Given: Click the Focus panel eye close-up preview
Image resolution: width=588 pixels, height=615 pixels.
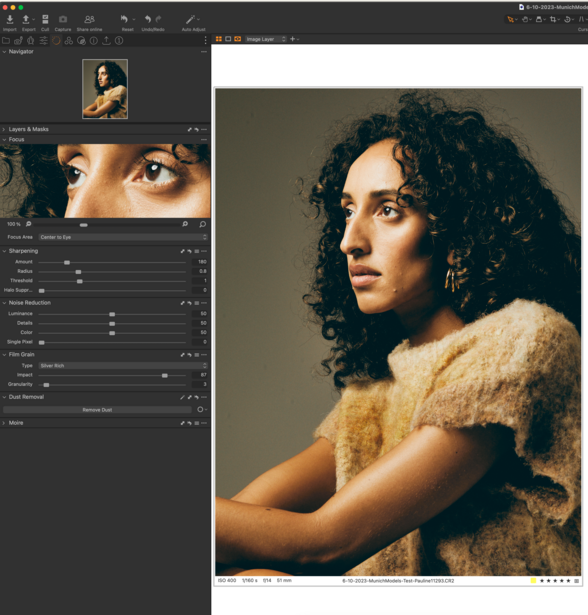Looking at the screenshot, I should point(105,181).
